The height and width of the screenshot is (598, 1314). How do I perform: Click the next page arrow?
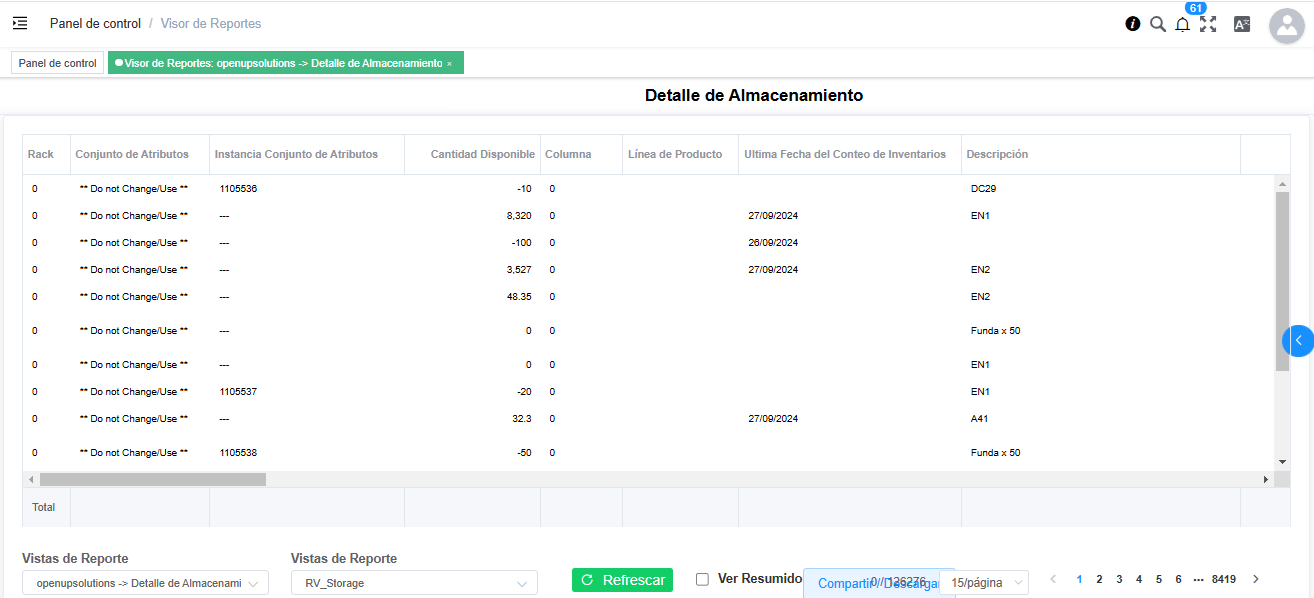point(1256,579)
